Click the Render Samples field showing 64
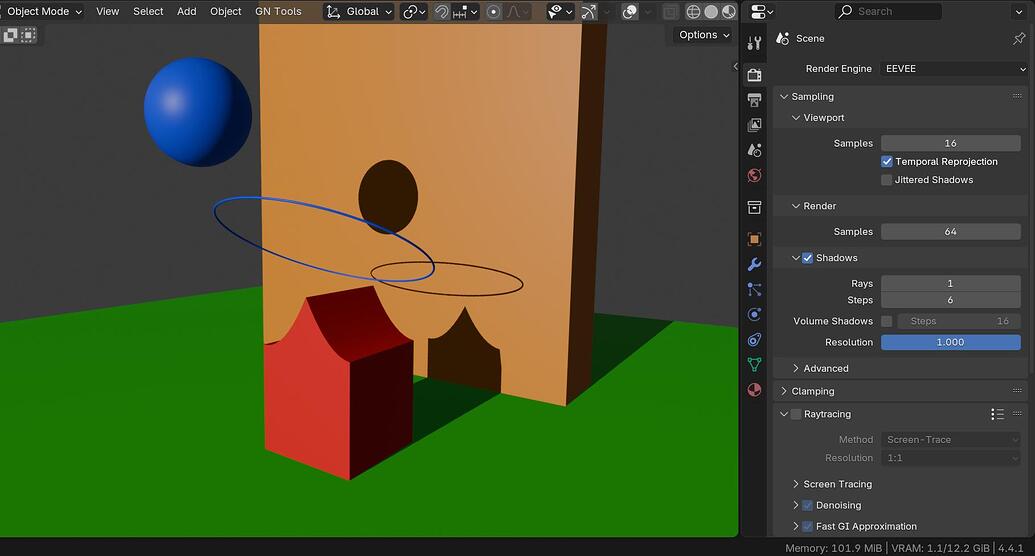 pos(951,232)
